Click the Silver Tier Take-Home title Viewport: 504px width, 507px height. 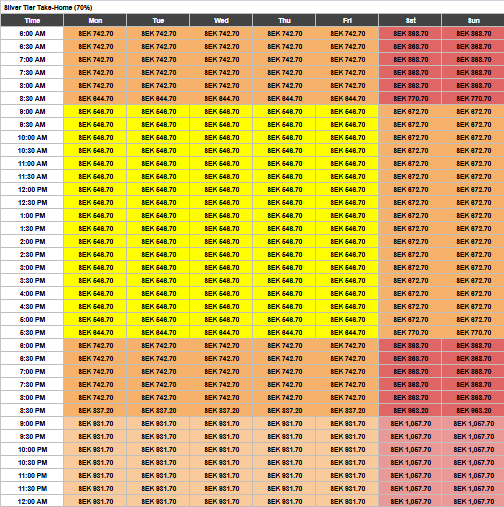[48, 7]
